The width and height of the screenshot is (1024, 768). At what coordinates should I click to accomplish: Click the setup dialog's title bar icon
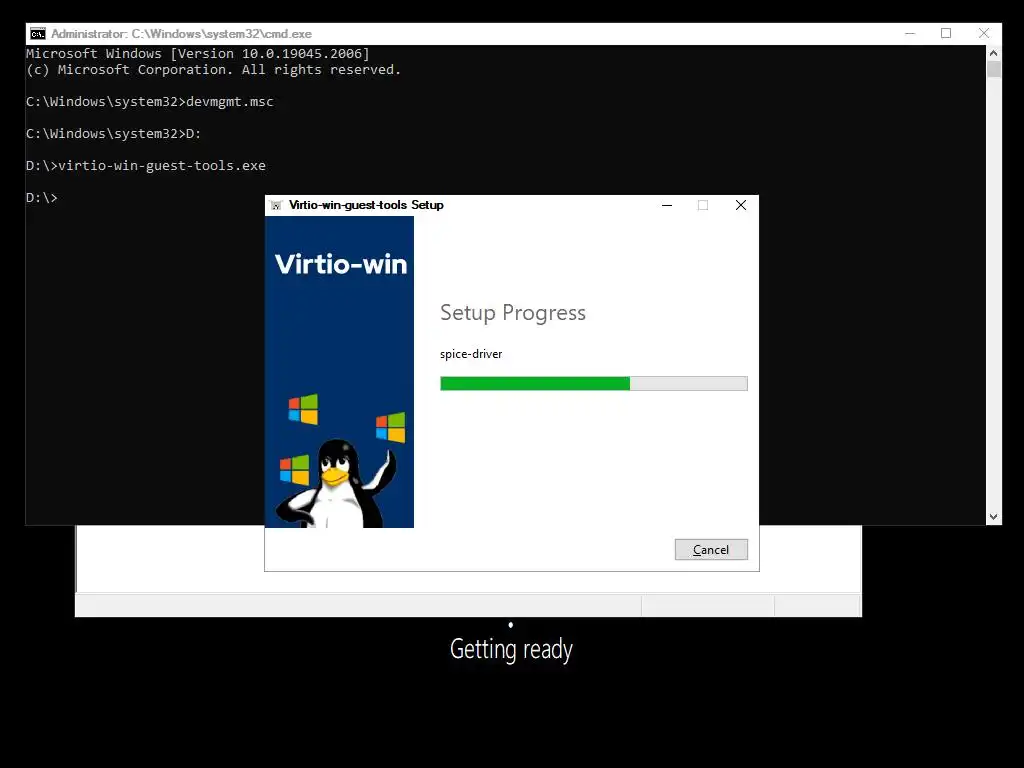pyautogui.click(x=276, y=205)
